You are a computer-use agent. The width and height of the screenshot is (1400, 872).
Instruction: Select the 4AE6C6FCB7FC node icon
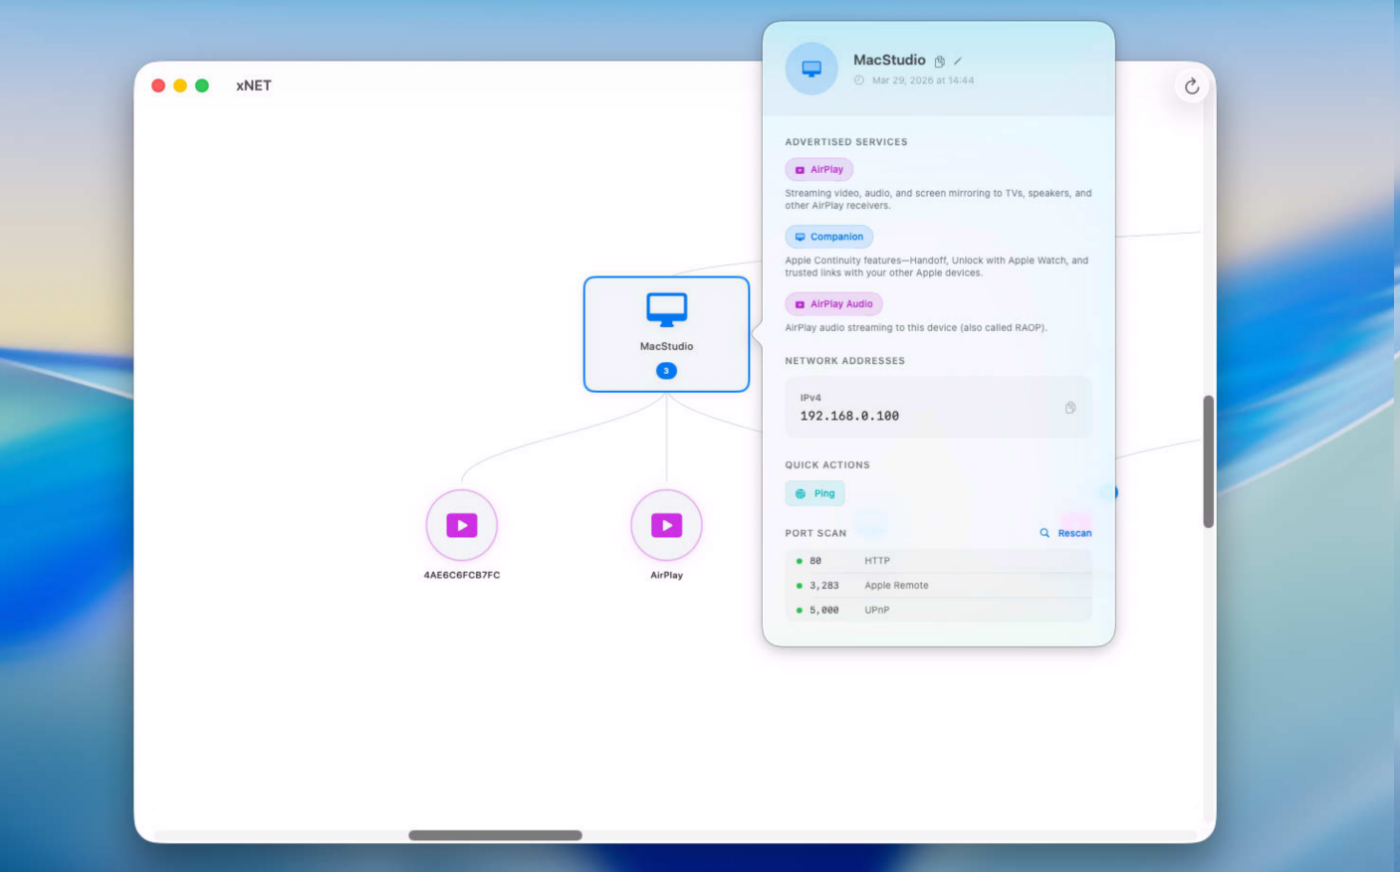[x=461, y=525]
